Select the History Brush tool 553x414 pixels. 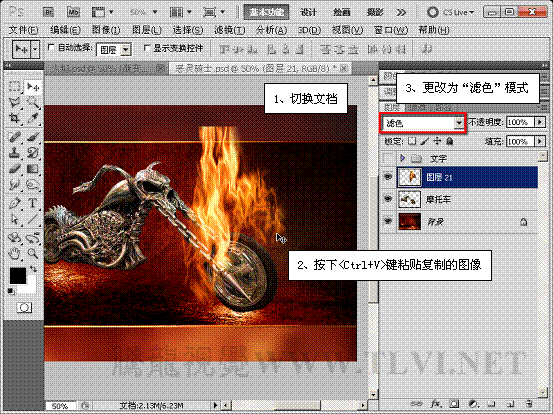(x=33, y=153)
